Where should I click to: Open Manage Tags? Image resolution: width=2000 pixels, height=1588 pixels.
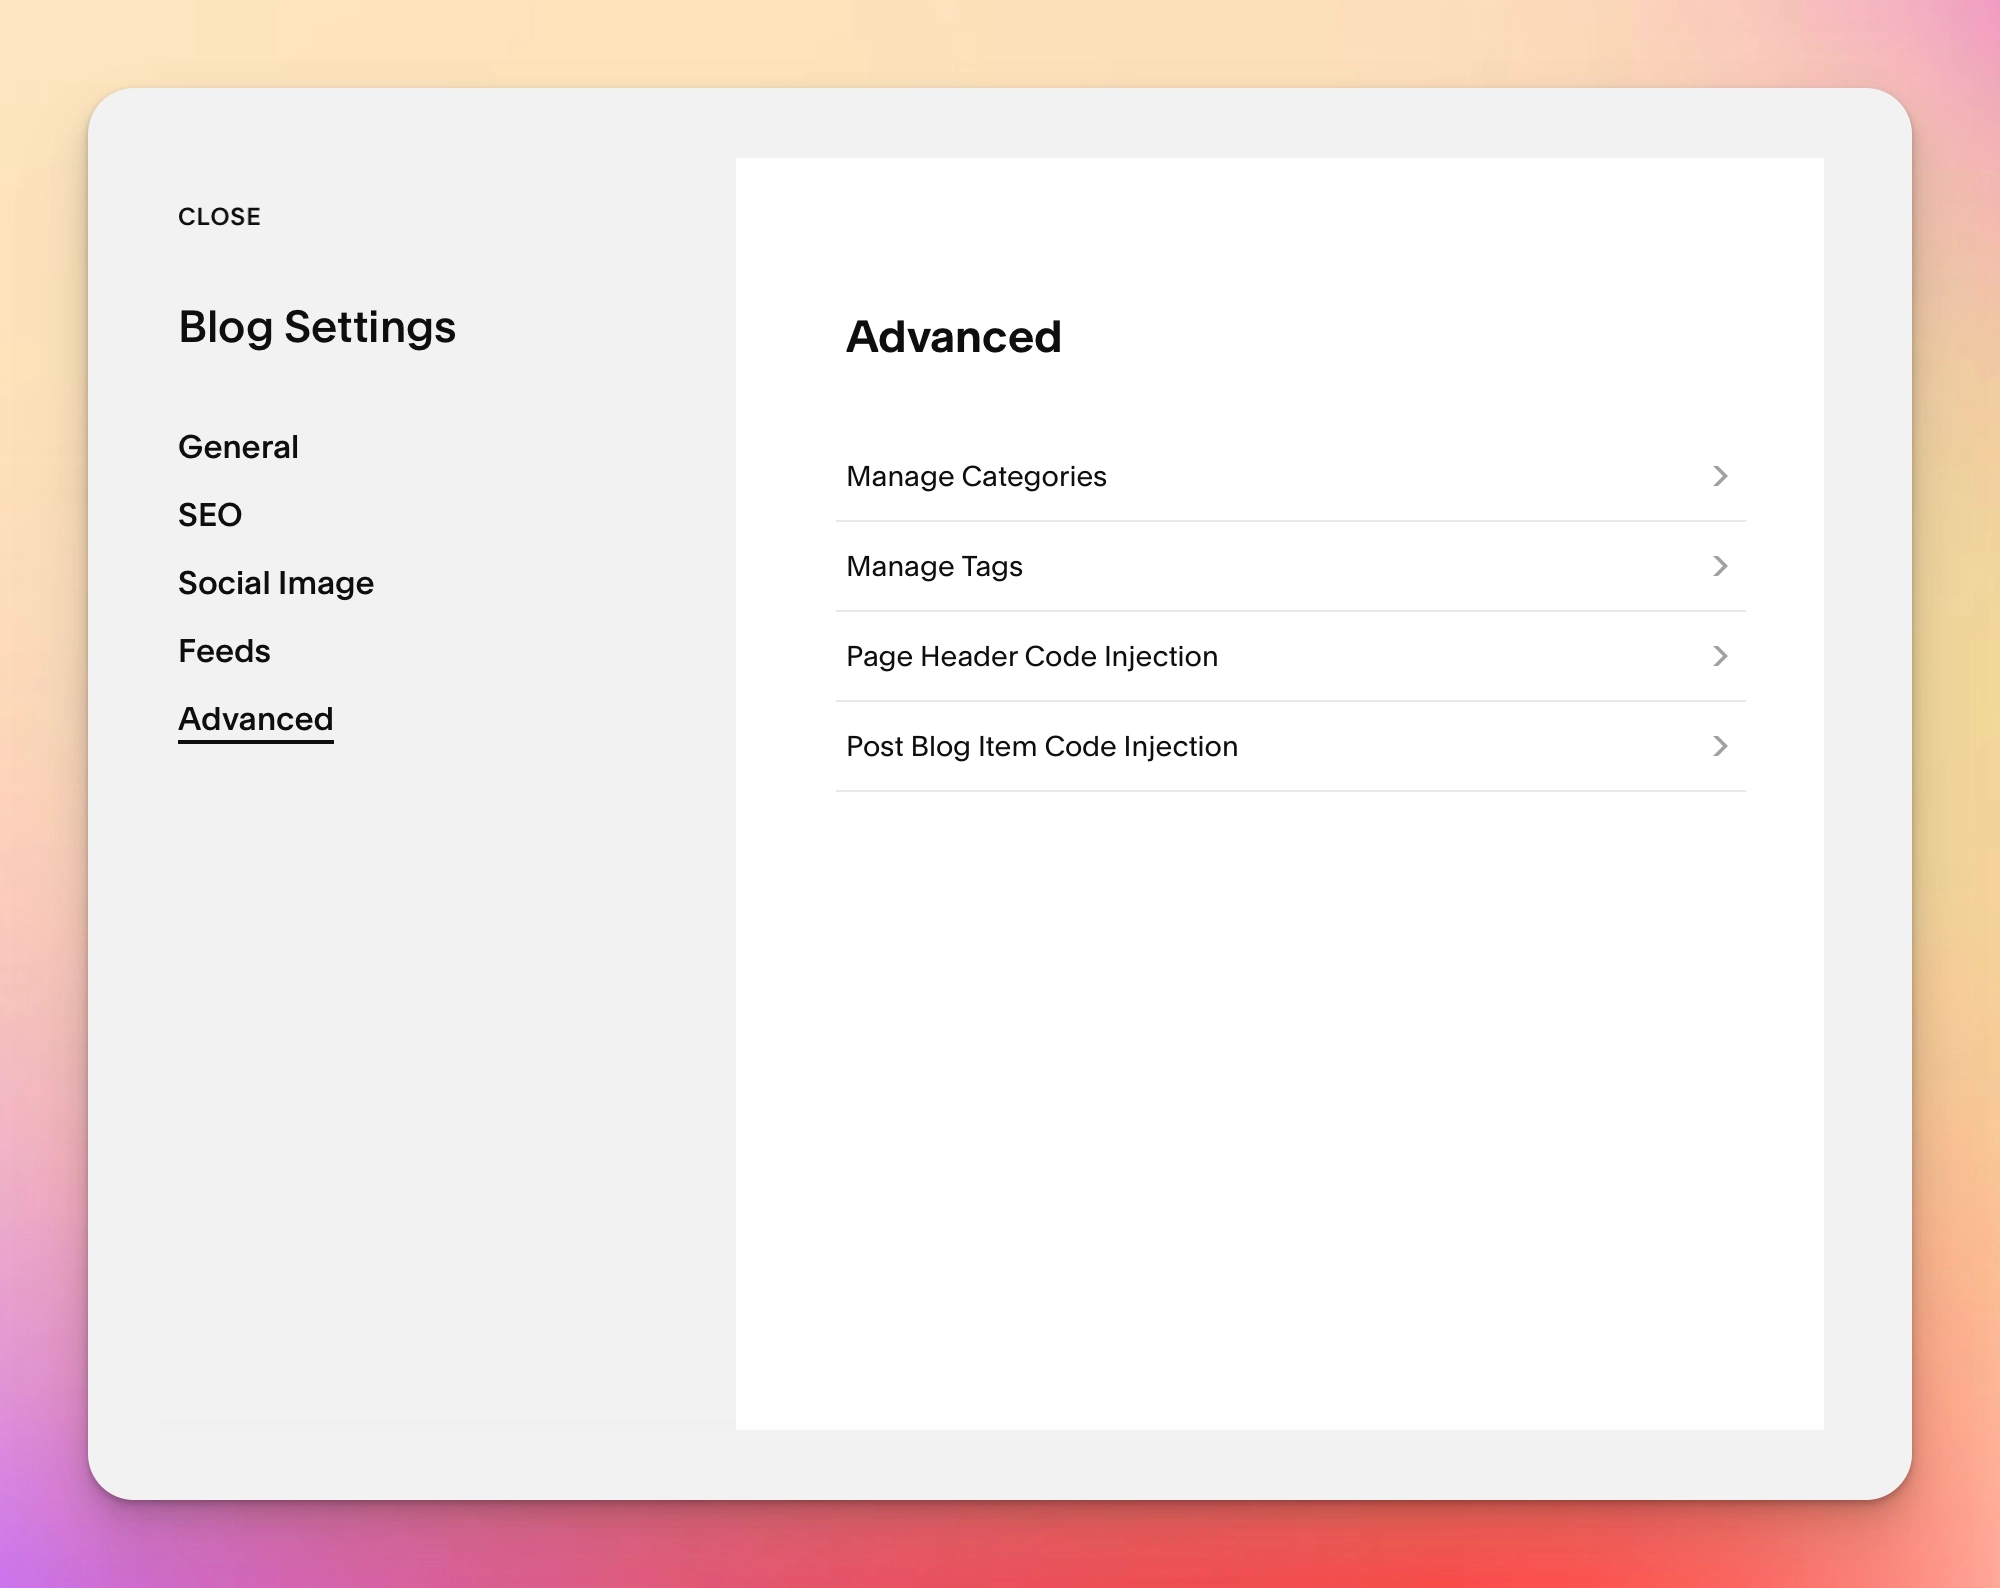coord(1290,566)
